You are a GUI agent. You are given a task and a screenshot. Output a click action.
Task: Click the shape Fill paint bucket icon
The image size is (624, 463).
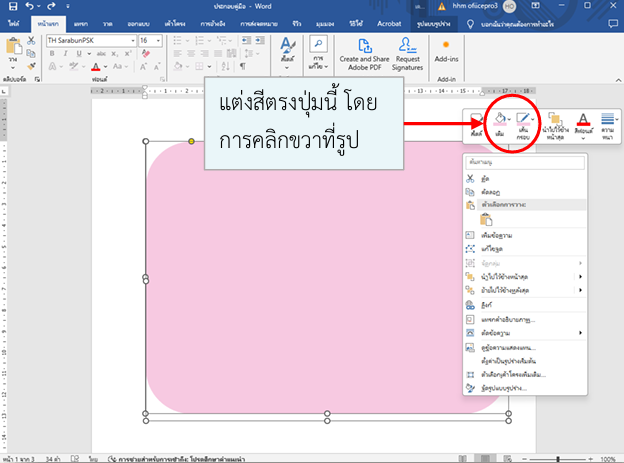pos(499,119)
